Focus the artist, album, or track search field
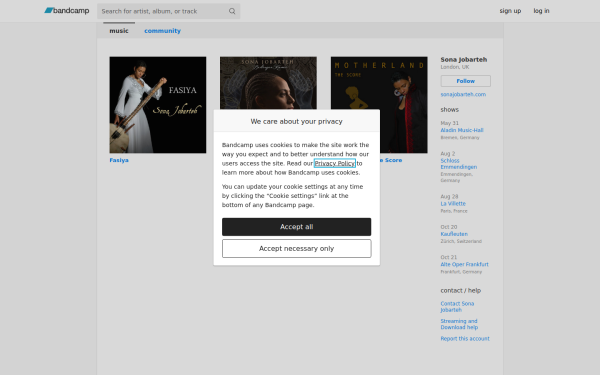 point(168,11)
